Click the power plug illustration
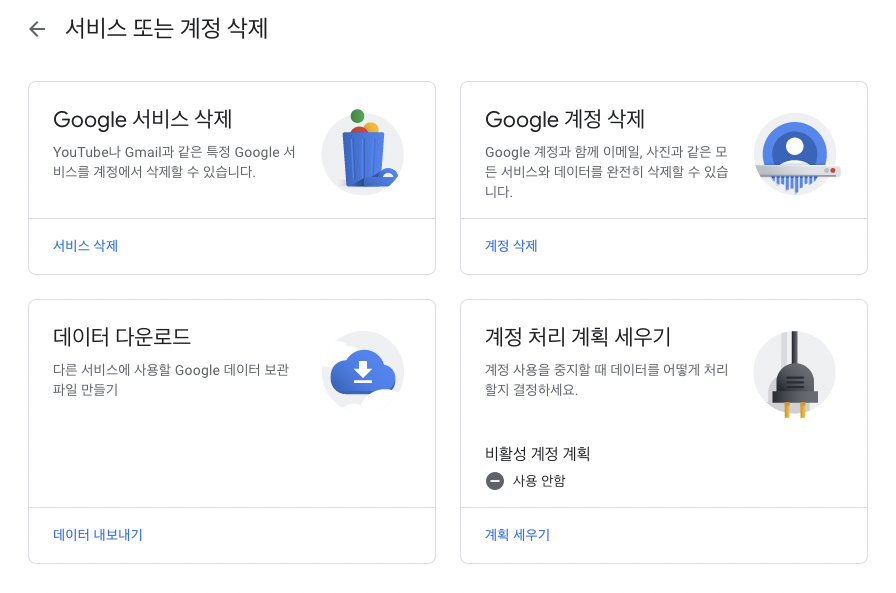This screenshot has height=593, width=896. point(795,374)
